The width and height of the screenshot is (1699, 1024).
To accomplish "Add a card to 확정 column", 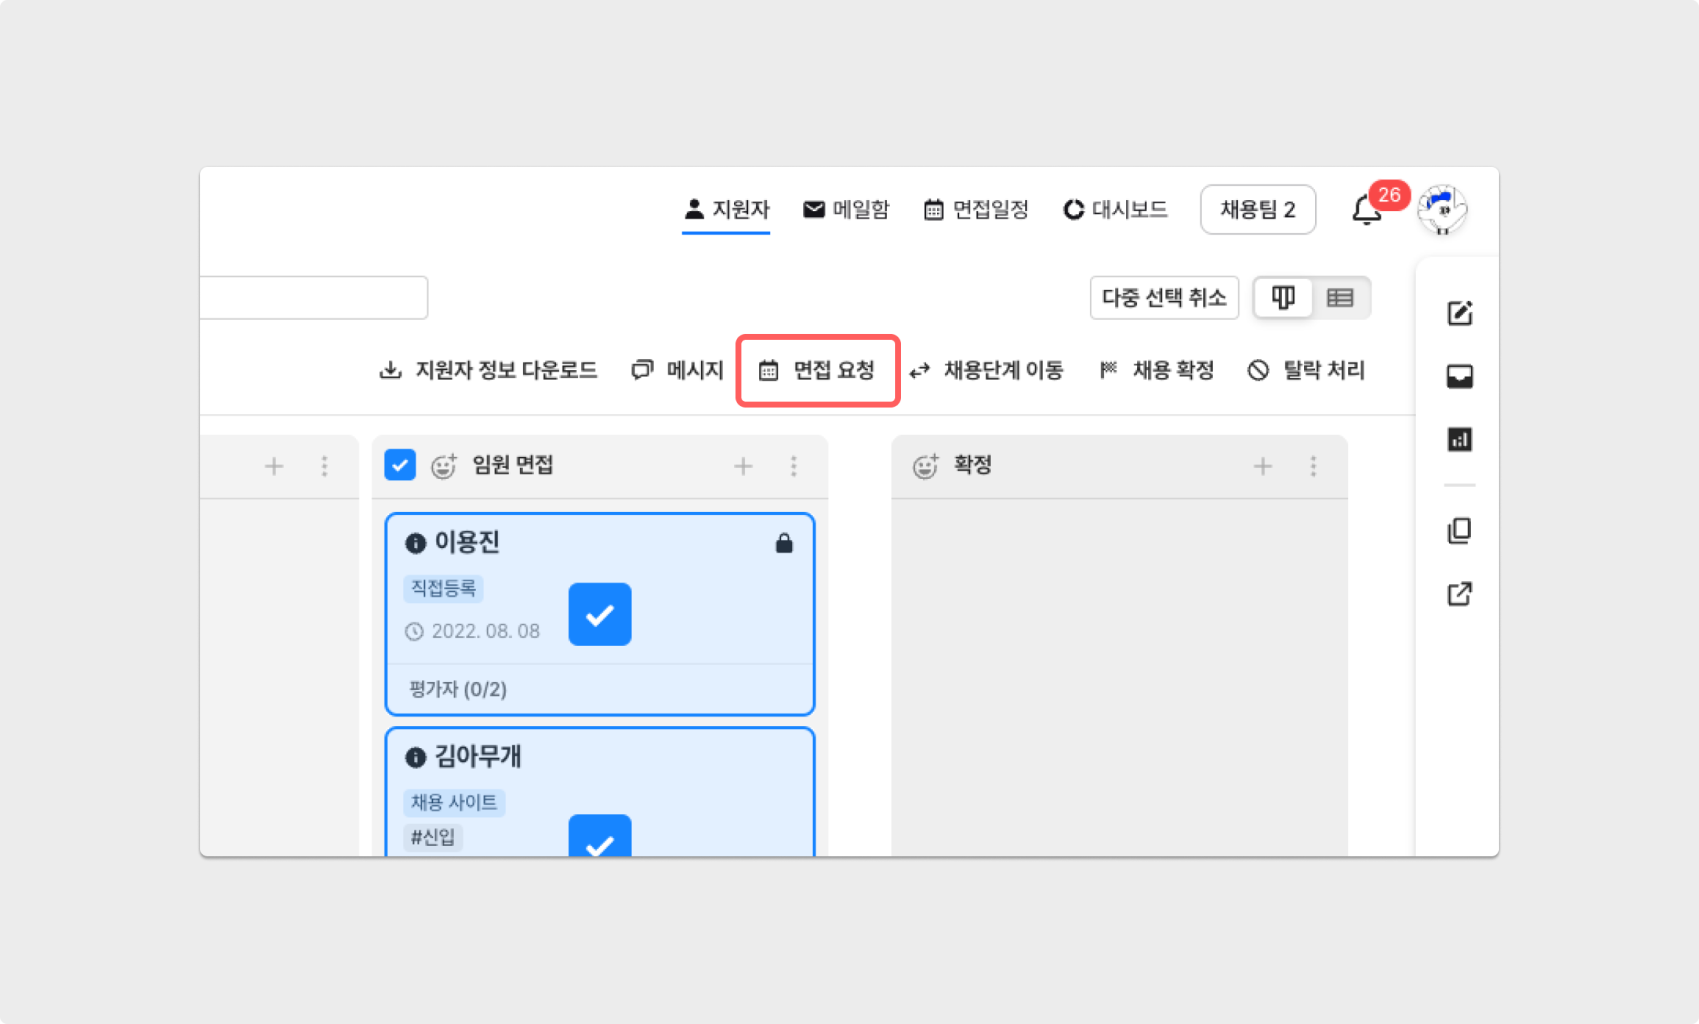I will point(1263,466).
